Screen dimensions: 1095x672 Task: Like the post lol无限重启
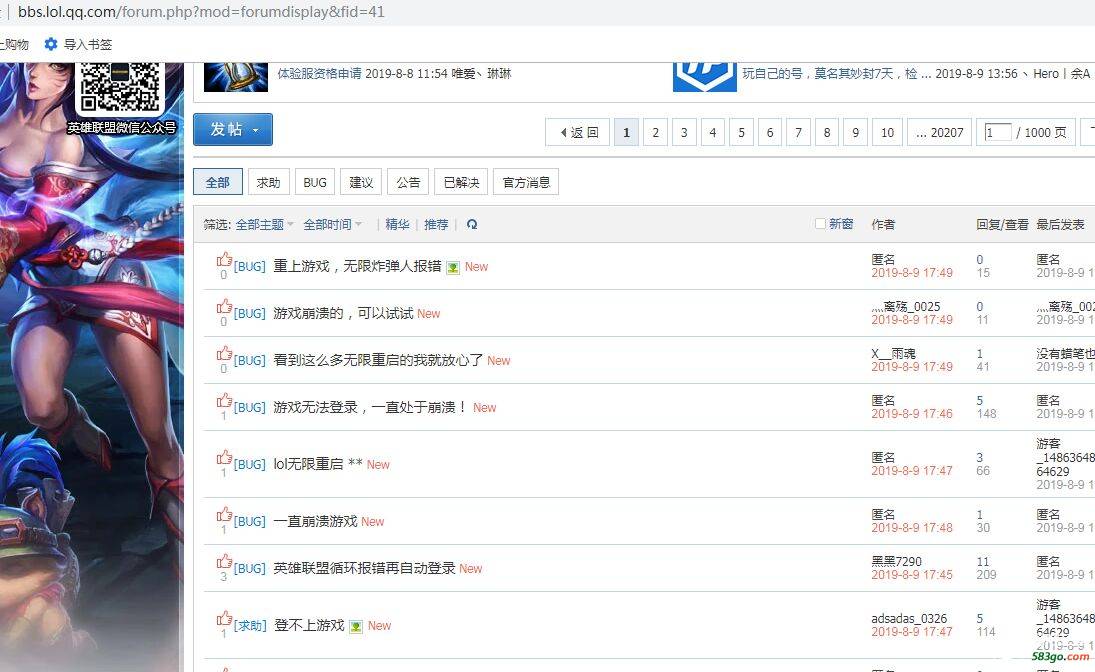[223, 458]
